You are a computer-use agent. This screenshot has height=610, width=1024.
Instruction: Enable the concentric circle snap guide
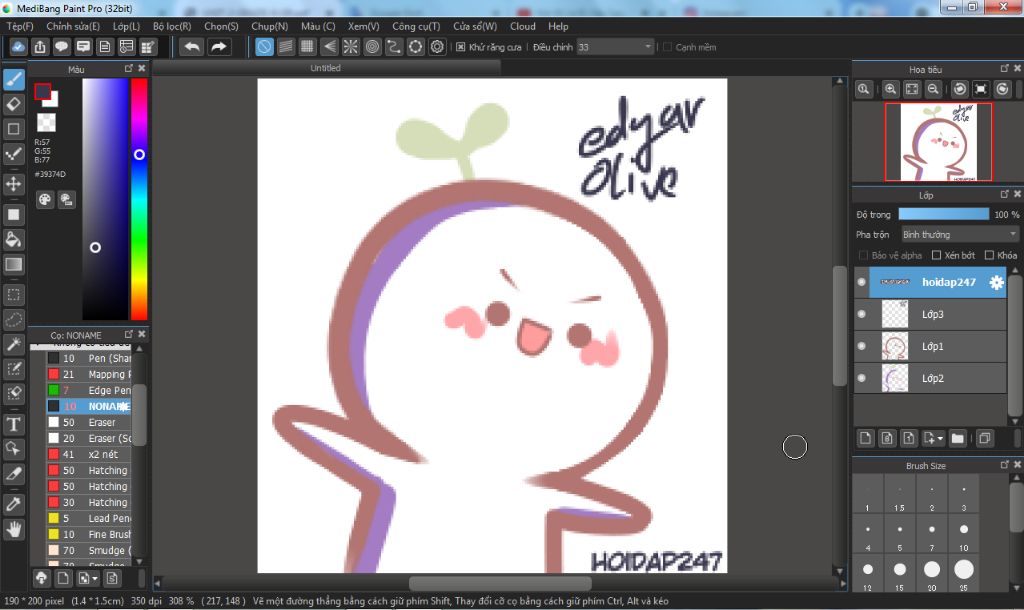point(372,47)
